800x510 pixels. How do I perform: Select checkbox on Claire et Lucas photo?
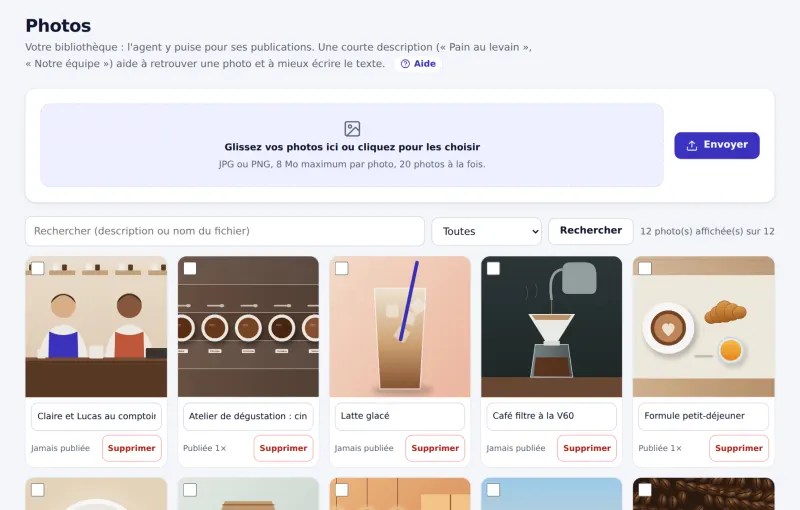[x=38, y=268]
